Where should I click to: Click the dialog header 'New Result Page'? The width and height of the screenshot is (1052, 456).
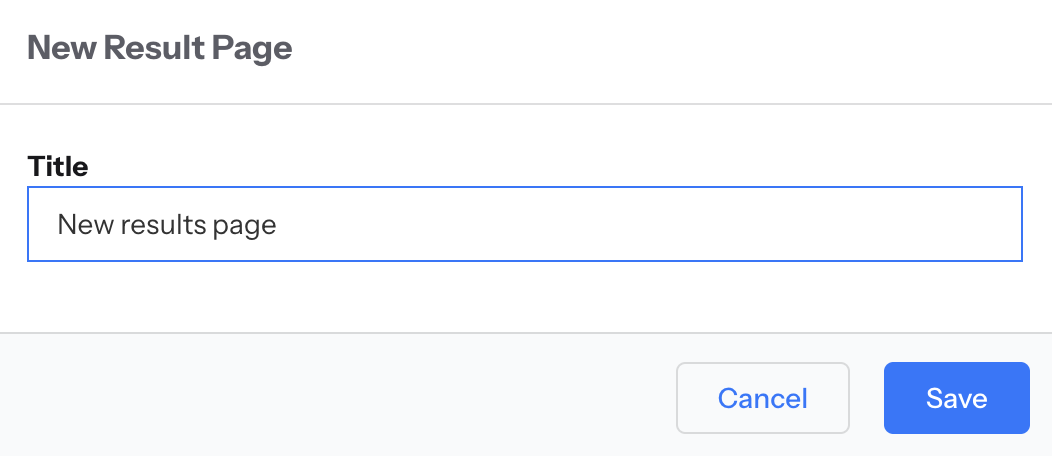point(159,48)
